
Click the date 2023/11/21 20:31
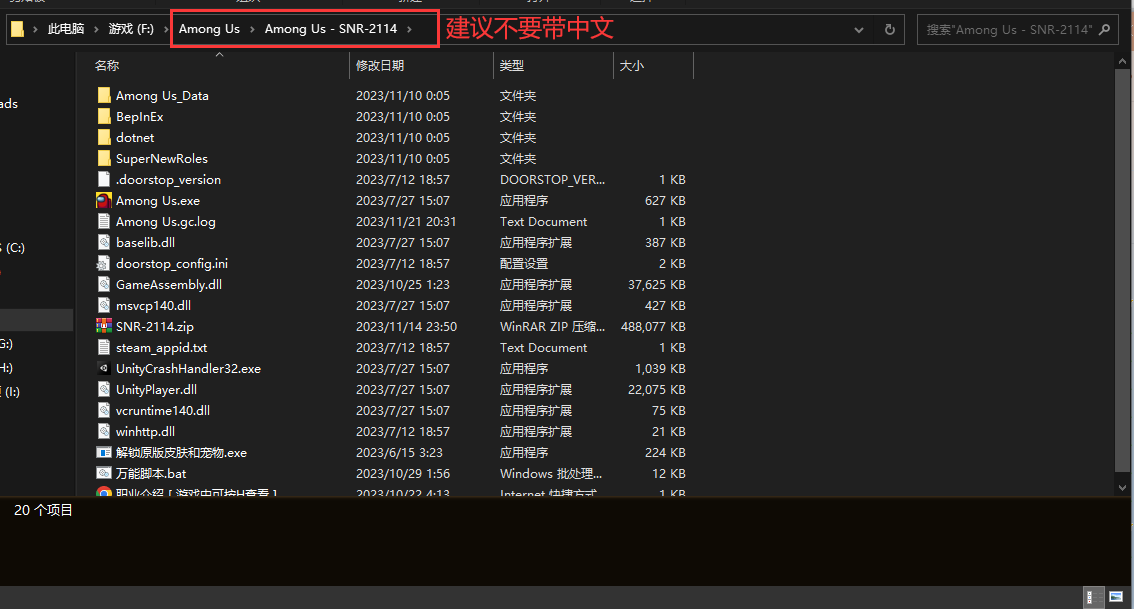(x=406, y=221)
